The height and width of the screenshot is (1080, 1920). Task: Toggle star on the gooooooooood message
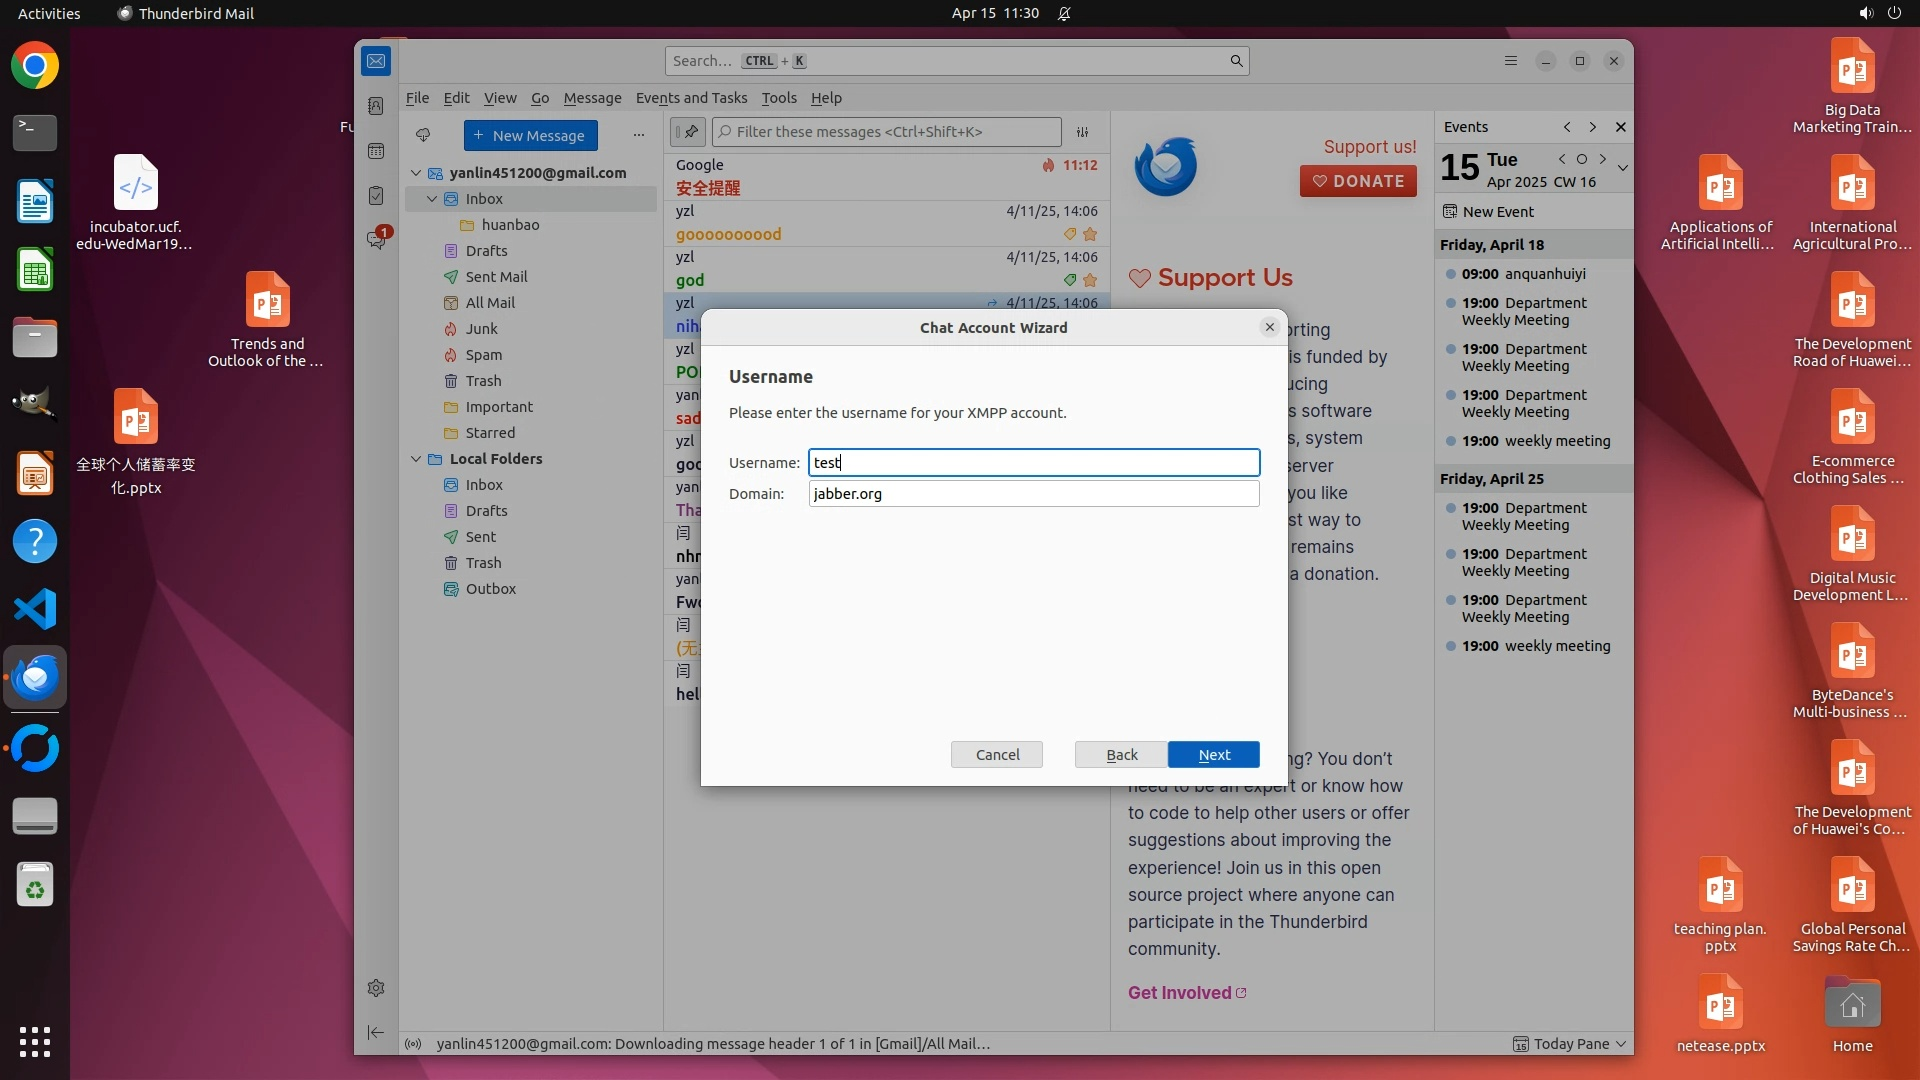(x=1090, y=234)
